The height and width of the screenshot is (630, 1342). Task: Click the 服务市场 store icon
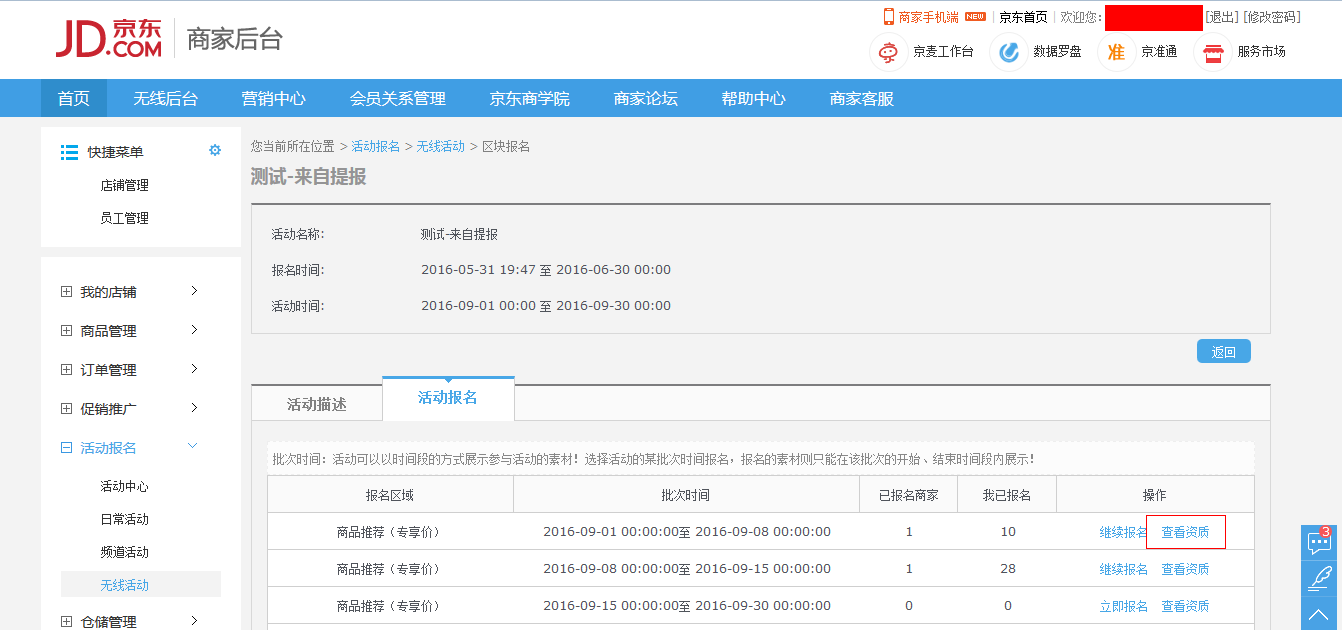[x=1213, y=52]
